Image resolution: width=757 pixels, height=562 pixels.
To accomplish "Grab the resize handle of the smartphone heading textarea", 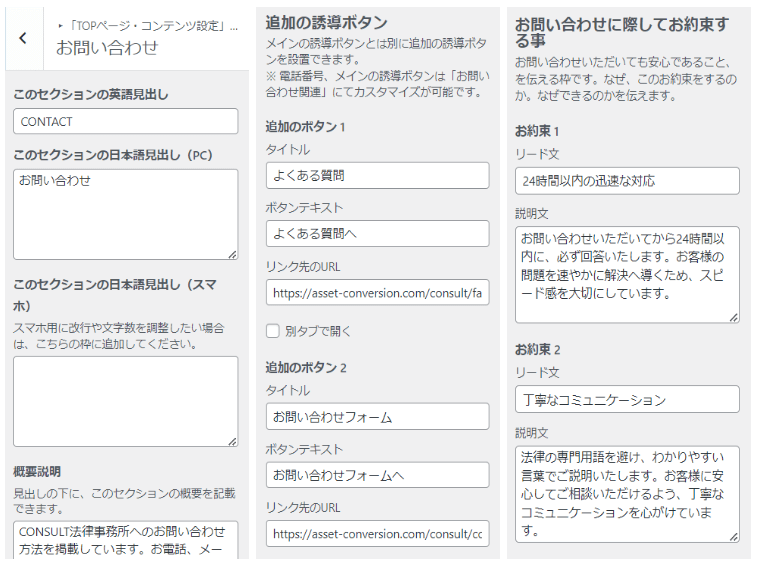I will click(233, 441).
